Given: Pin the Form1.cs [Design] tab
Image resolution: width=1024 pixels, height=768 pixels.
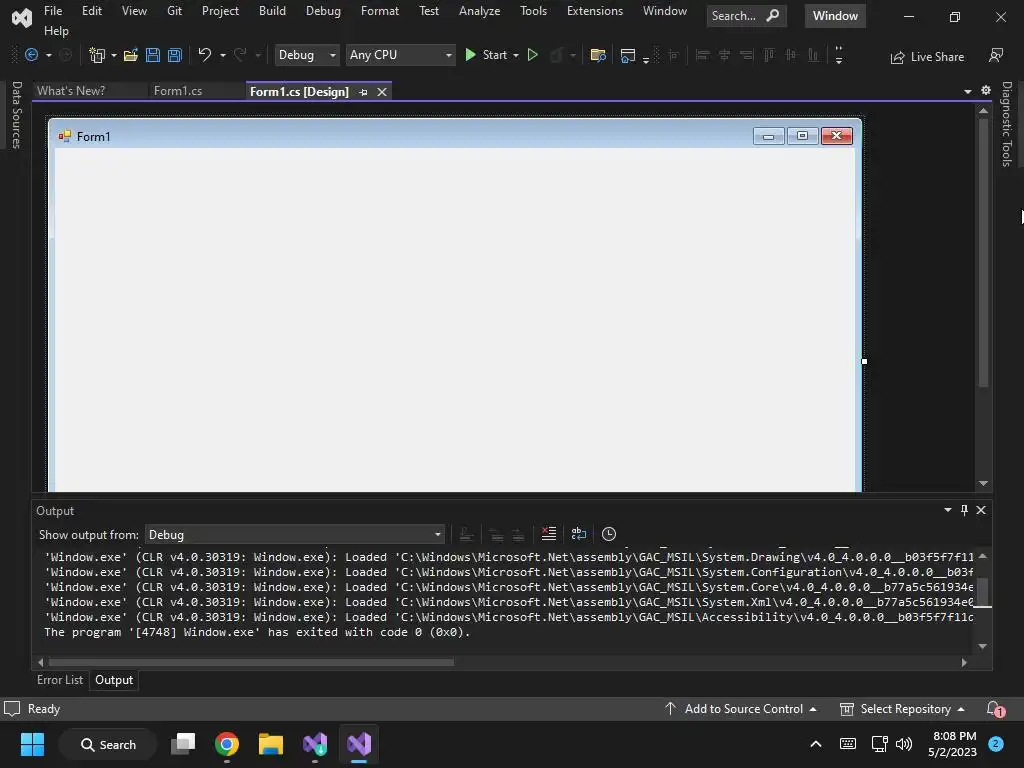Looking at the screenshot, I should pyautogui.click(x=364, y=92).
